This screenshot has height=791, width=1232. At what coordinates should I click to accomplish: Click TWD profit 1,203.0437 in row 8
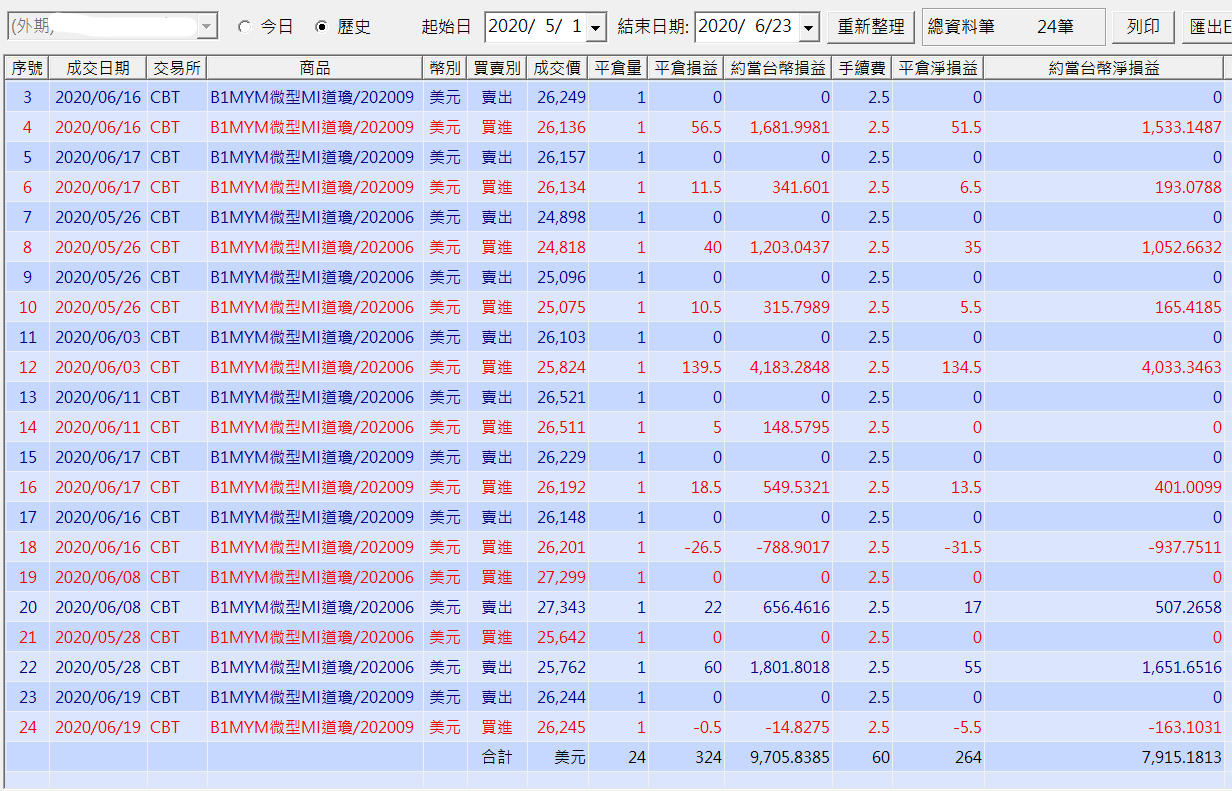click(790, 247)
